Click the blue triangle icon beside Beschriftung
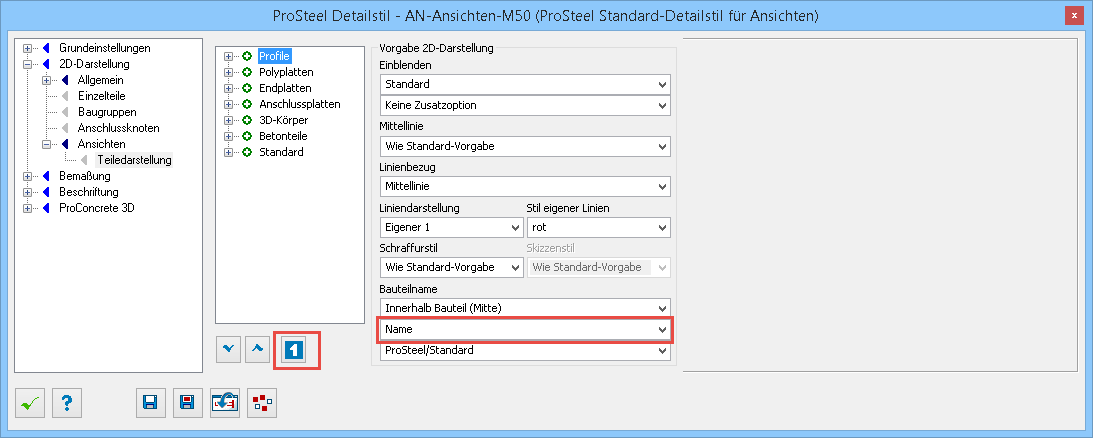This screenshot has width=1093, height=438. coord(46,192)
